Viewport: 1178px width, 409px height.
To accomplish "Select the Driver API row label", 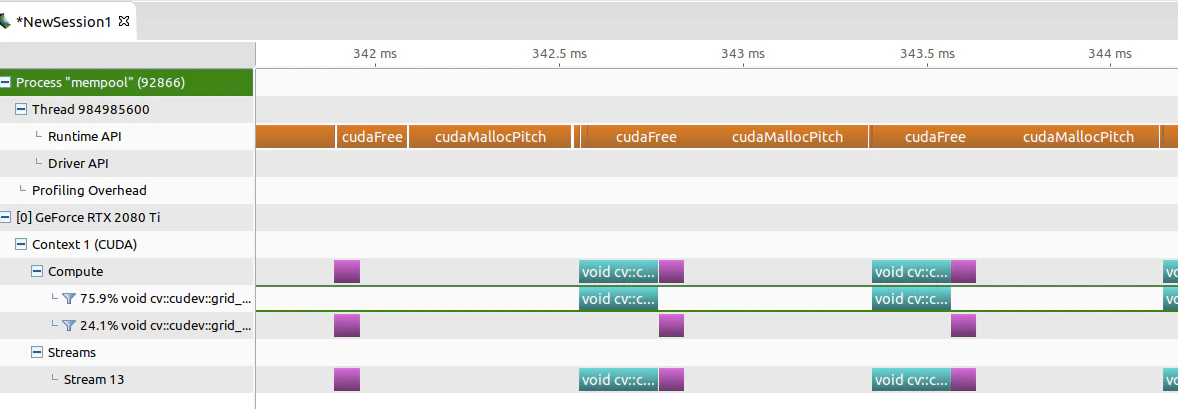I will click(x=78, y=164).
